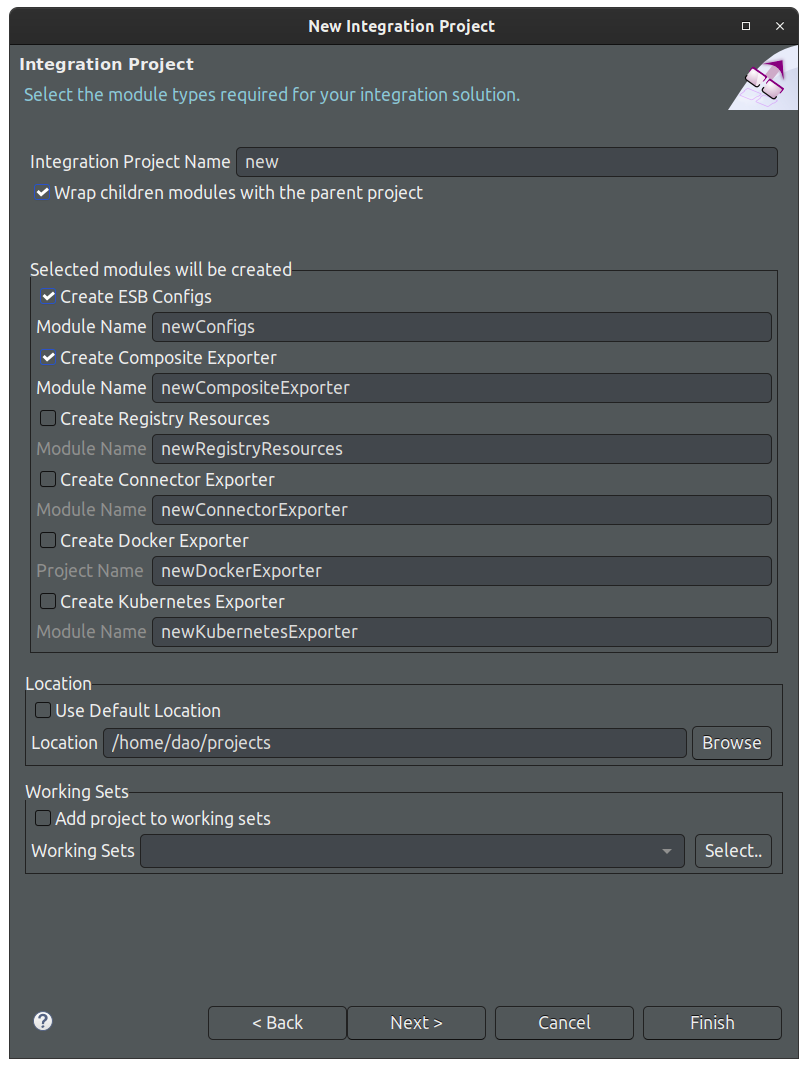Viewport: 808px width, 1068px height.
Task: Click the newRegistryResources module name field
Action: pyautogui.click(x=462, y=449)
